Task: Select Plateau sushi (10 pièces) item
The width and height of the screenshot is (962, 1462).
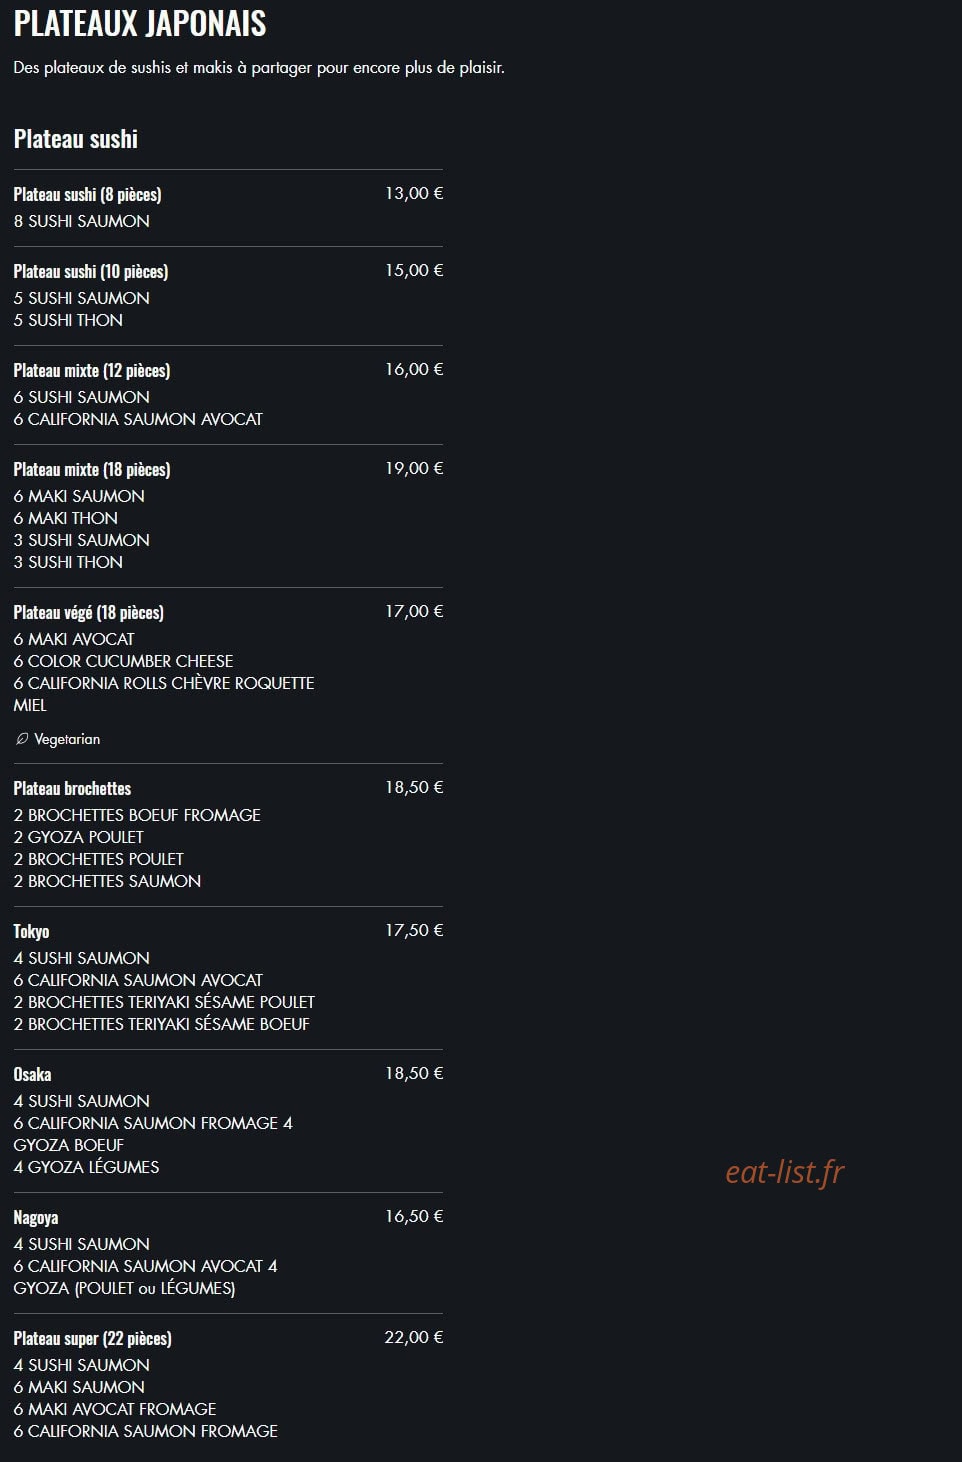Action: coord(228,296)
